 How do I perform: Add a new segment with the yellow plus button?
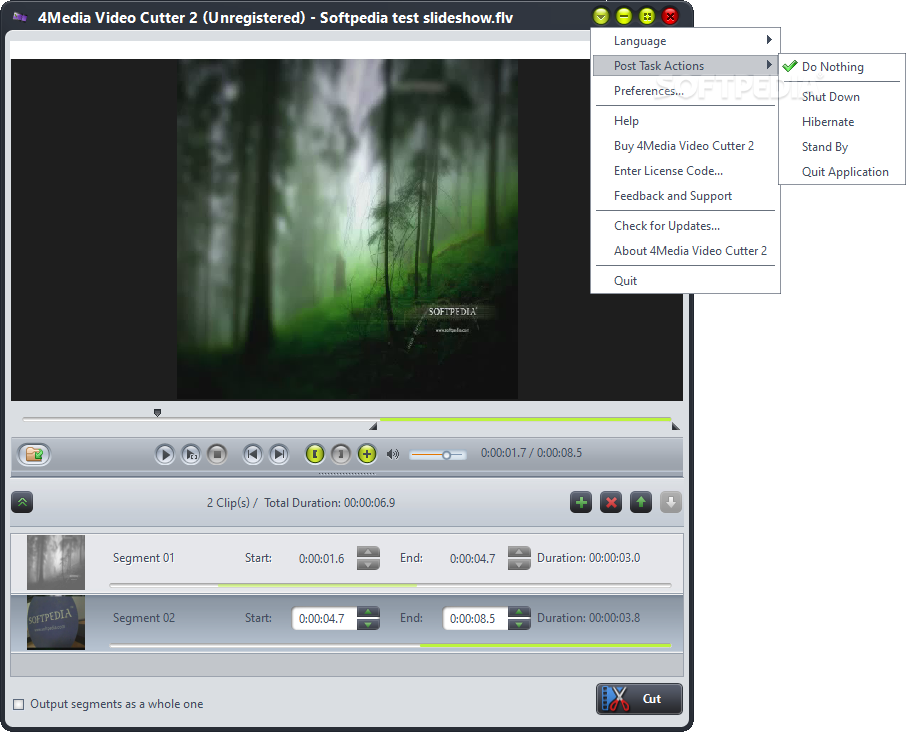pyautogui.click(x=367, y=454)
